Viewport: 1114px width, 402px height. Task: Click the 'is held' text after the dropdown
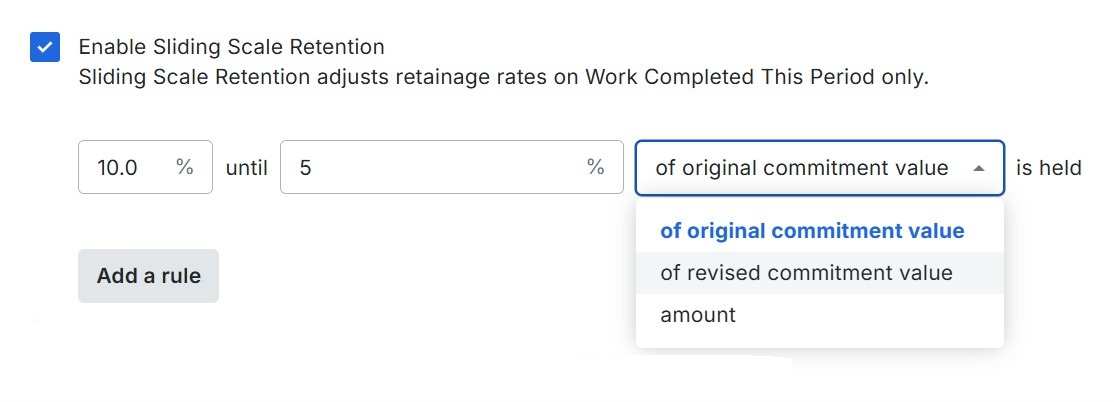[x=1048, y=168]
